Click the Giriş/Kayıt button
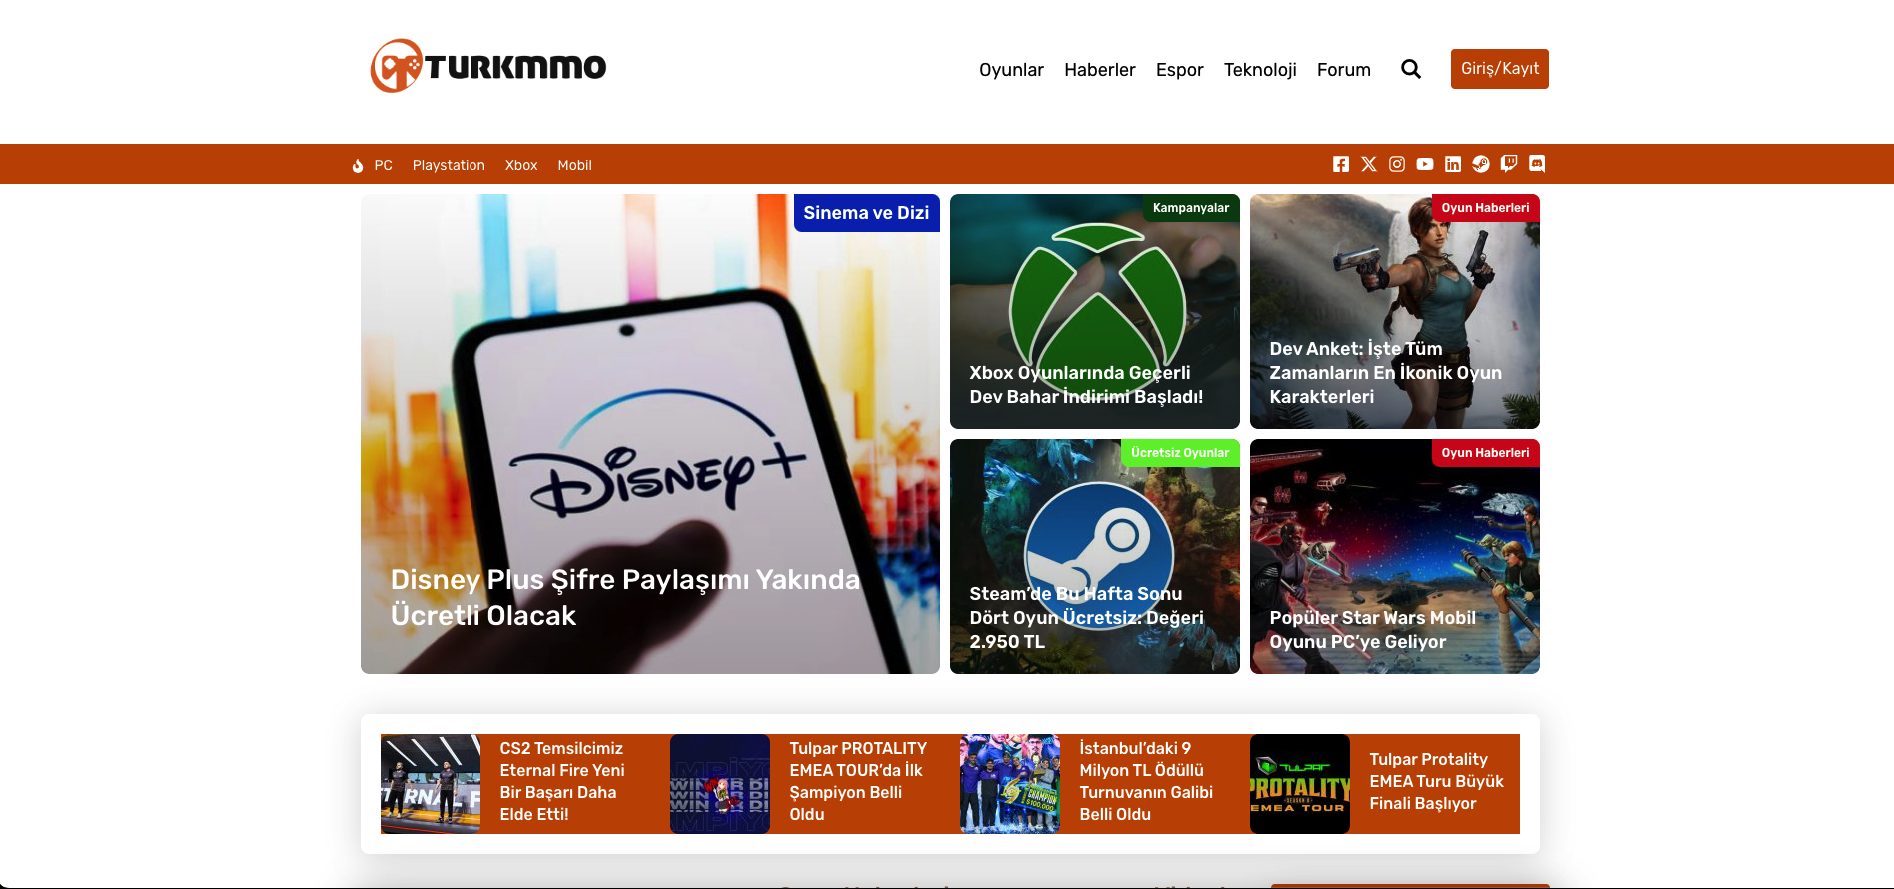 point(1499,69)
